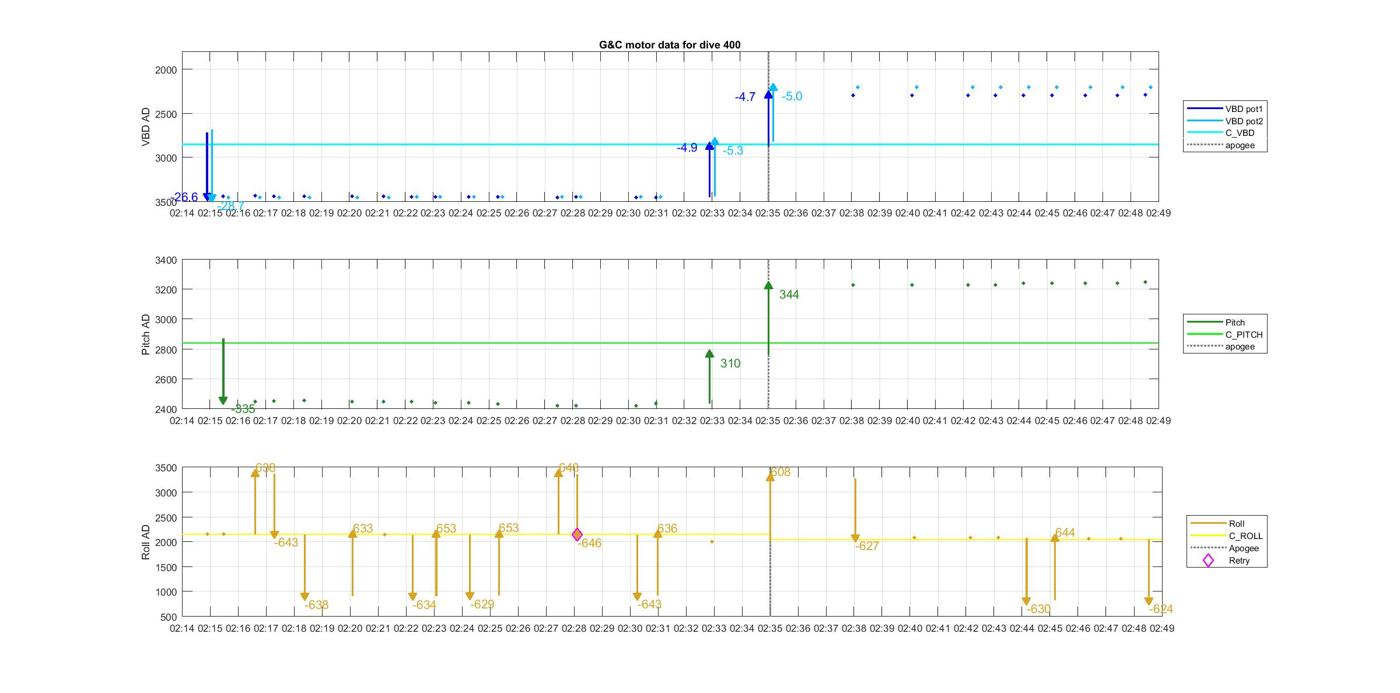Screen dimensions: 1400x693
Task: Click the '3200' tick on Pitch y-axis
Action: click(x=166, y=290)
